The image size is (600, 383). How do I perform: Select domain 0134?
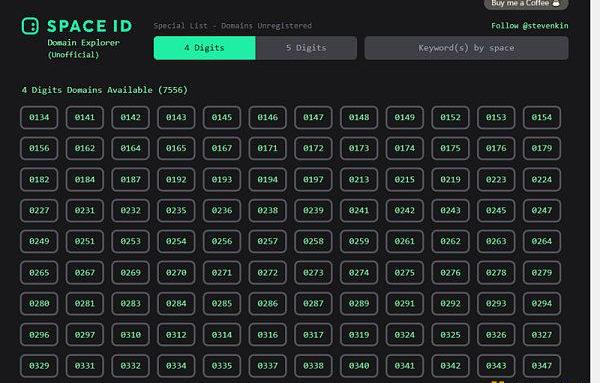coord(39,117)
